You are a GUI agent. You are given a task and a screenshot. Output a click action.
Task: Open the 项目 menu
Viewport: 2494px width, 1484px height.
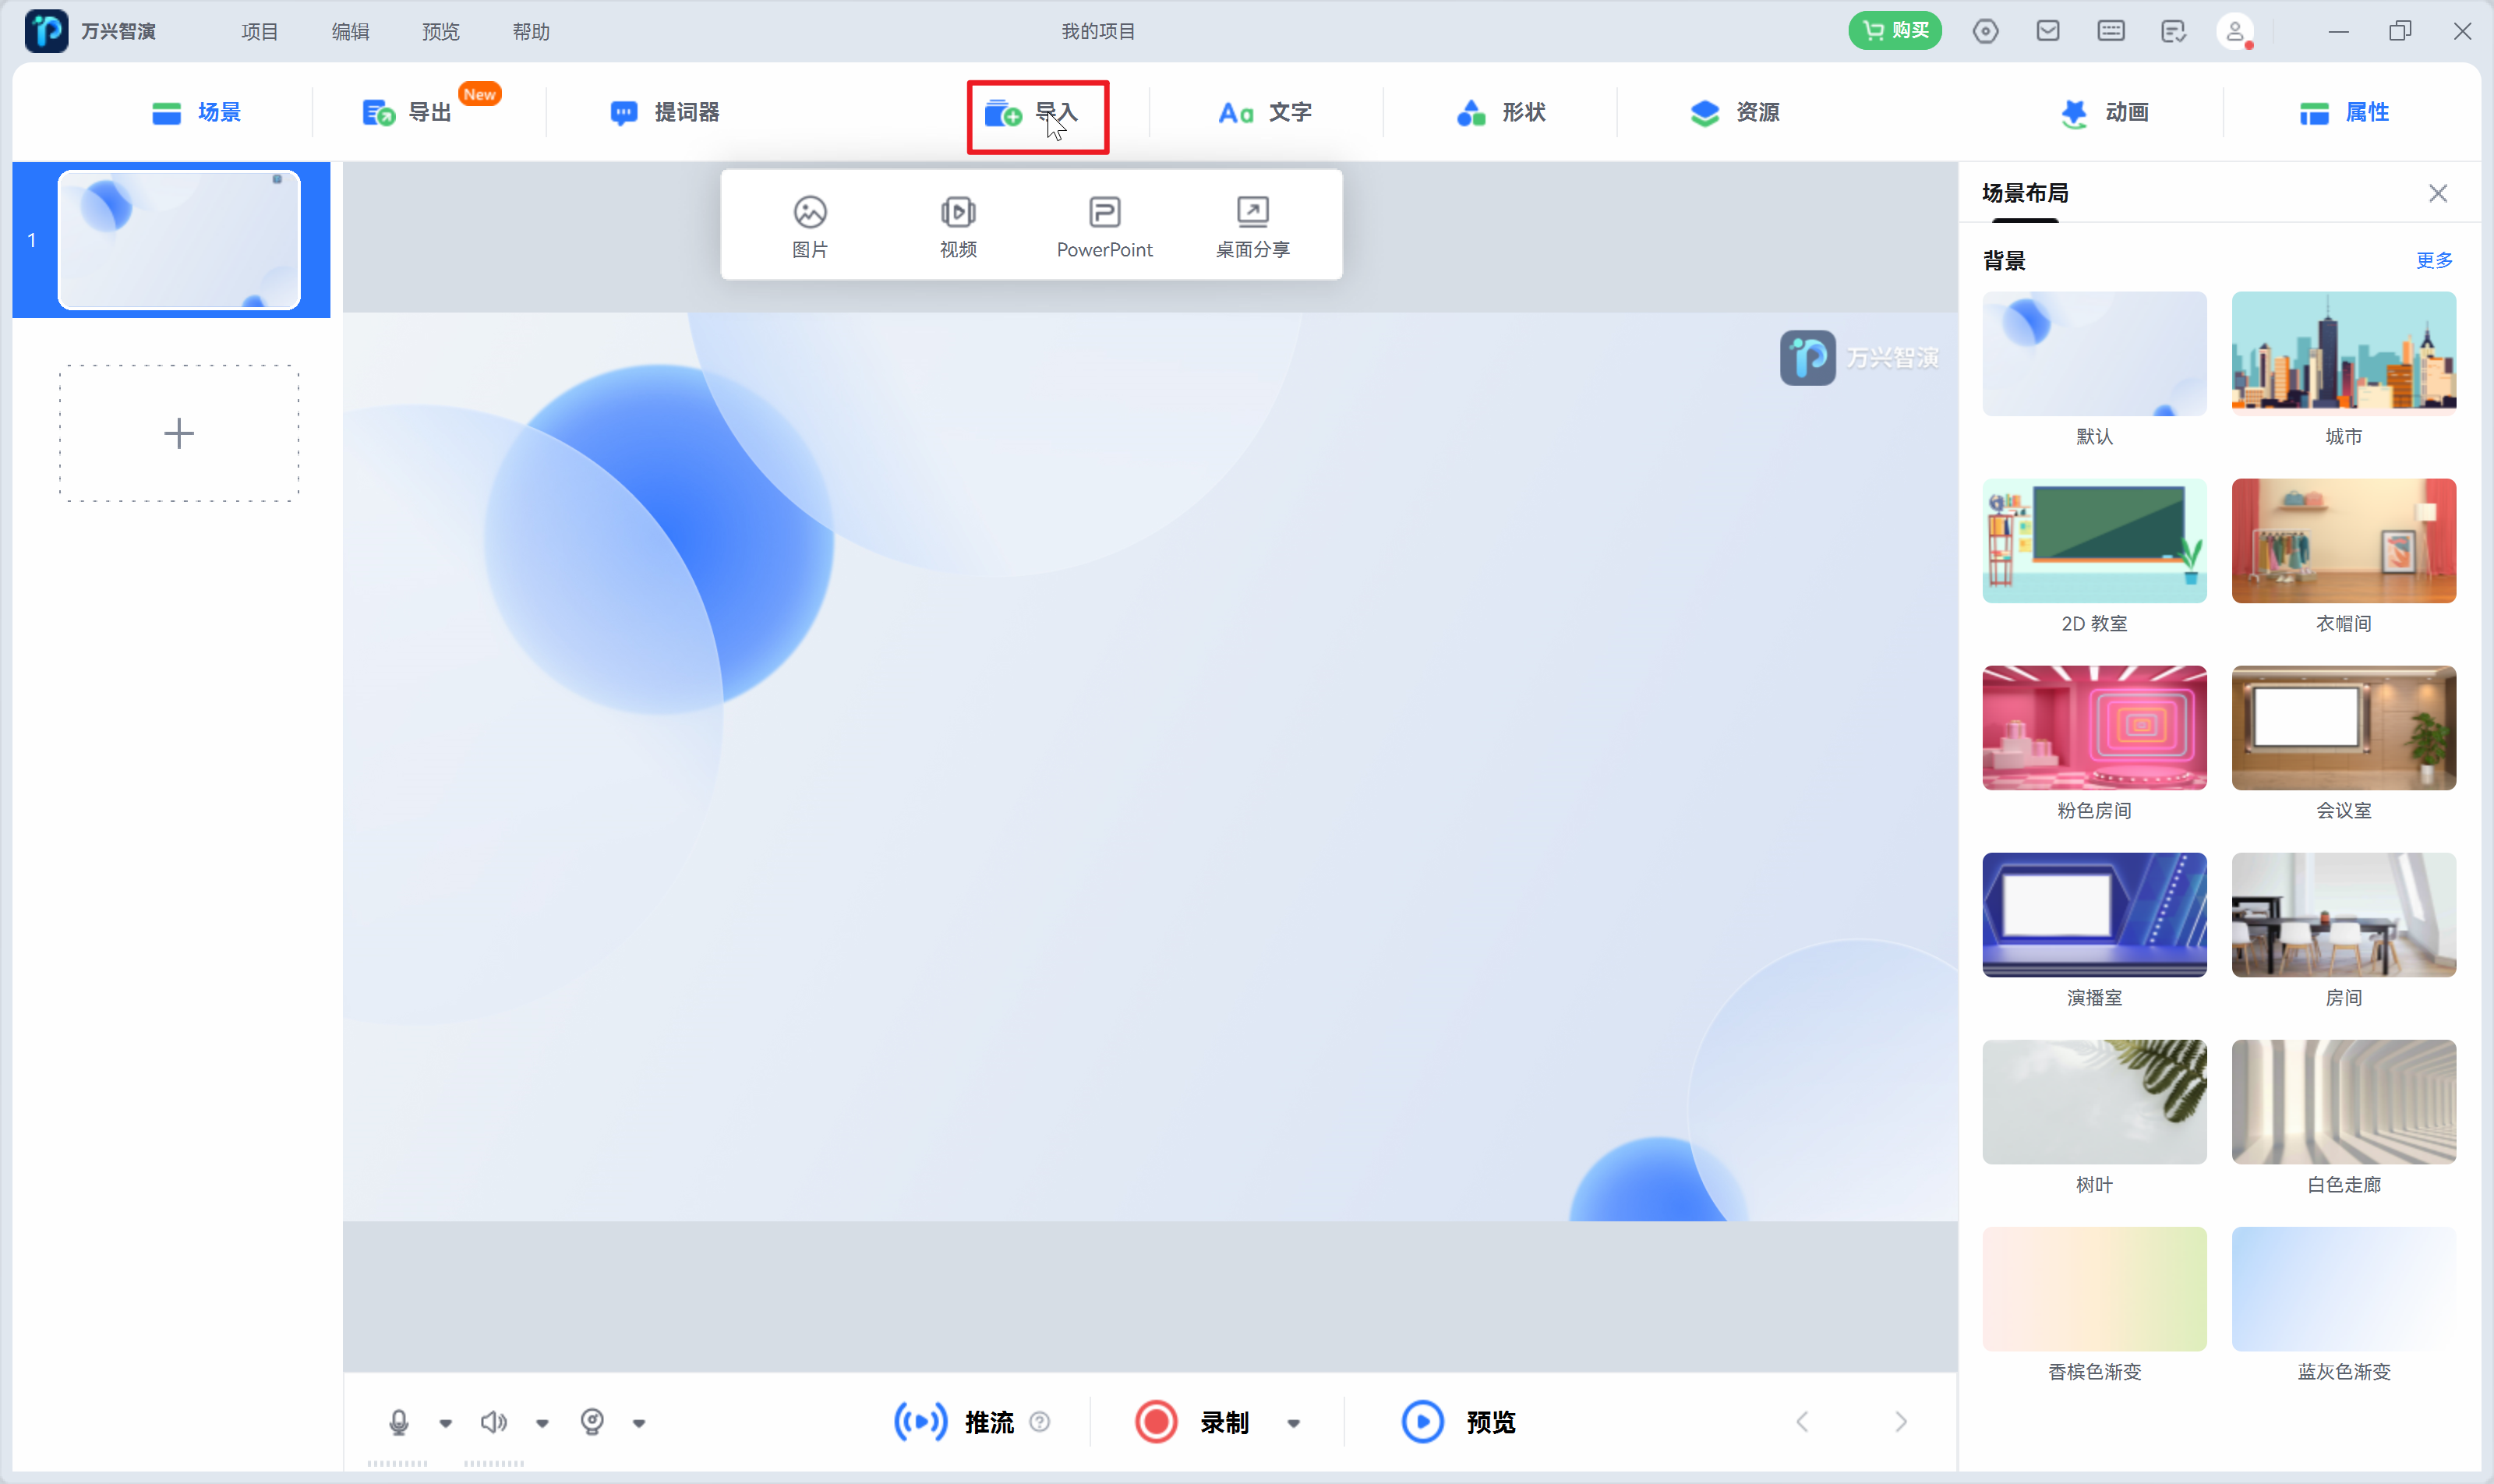point(259,31)
